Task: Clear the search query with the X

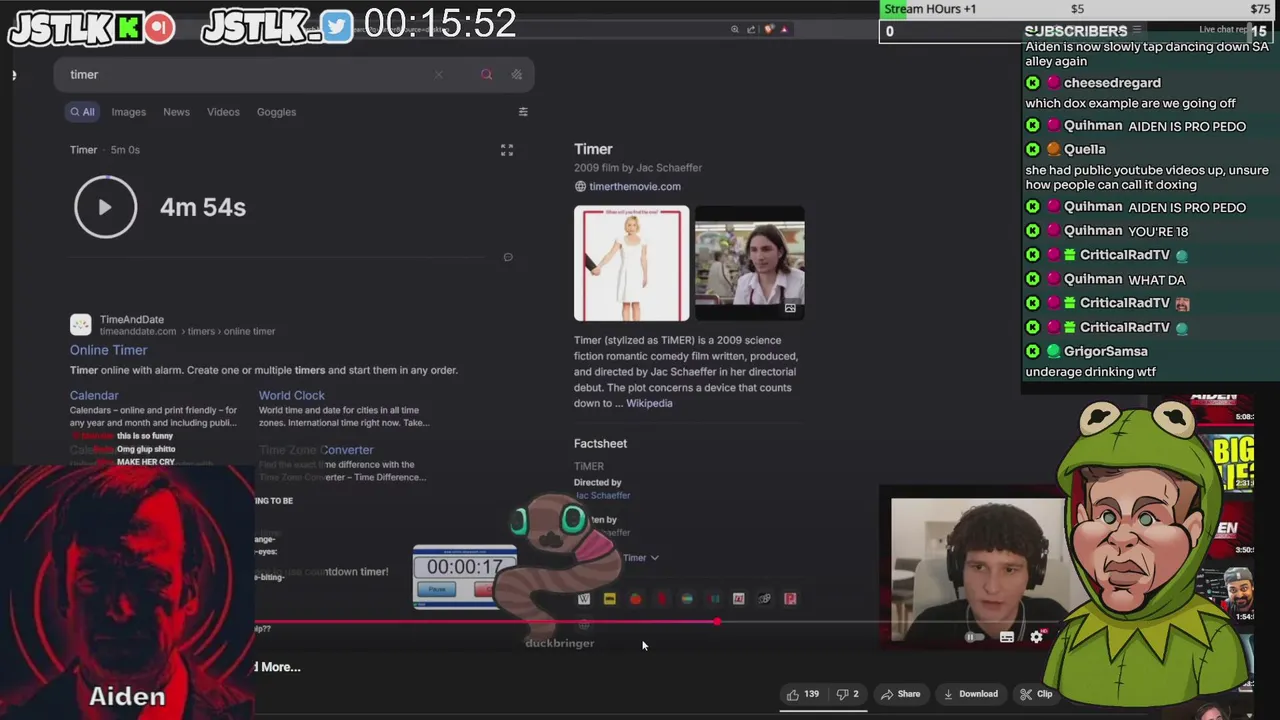Action: point(438,74)
